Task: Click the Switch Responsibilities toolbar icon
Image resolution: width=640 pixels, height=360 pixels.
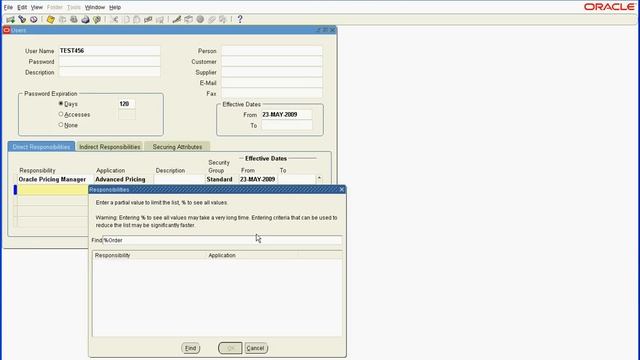Action: tap(73, 19)
